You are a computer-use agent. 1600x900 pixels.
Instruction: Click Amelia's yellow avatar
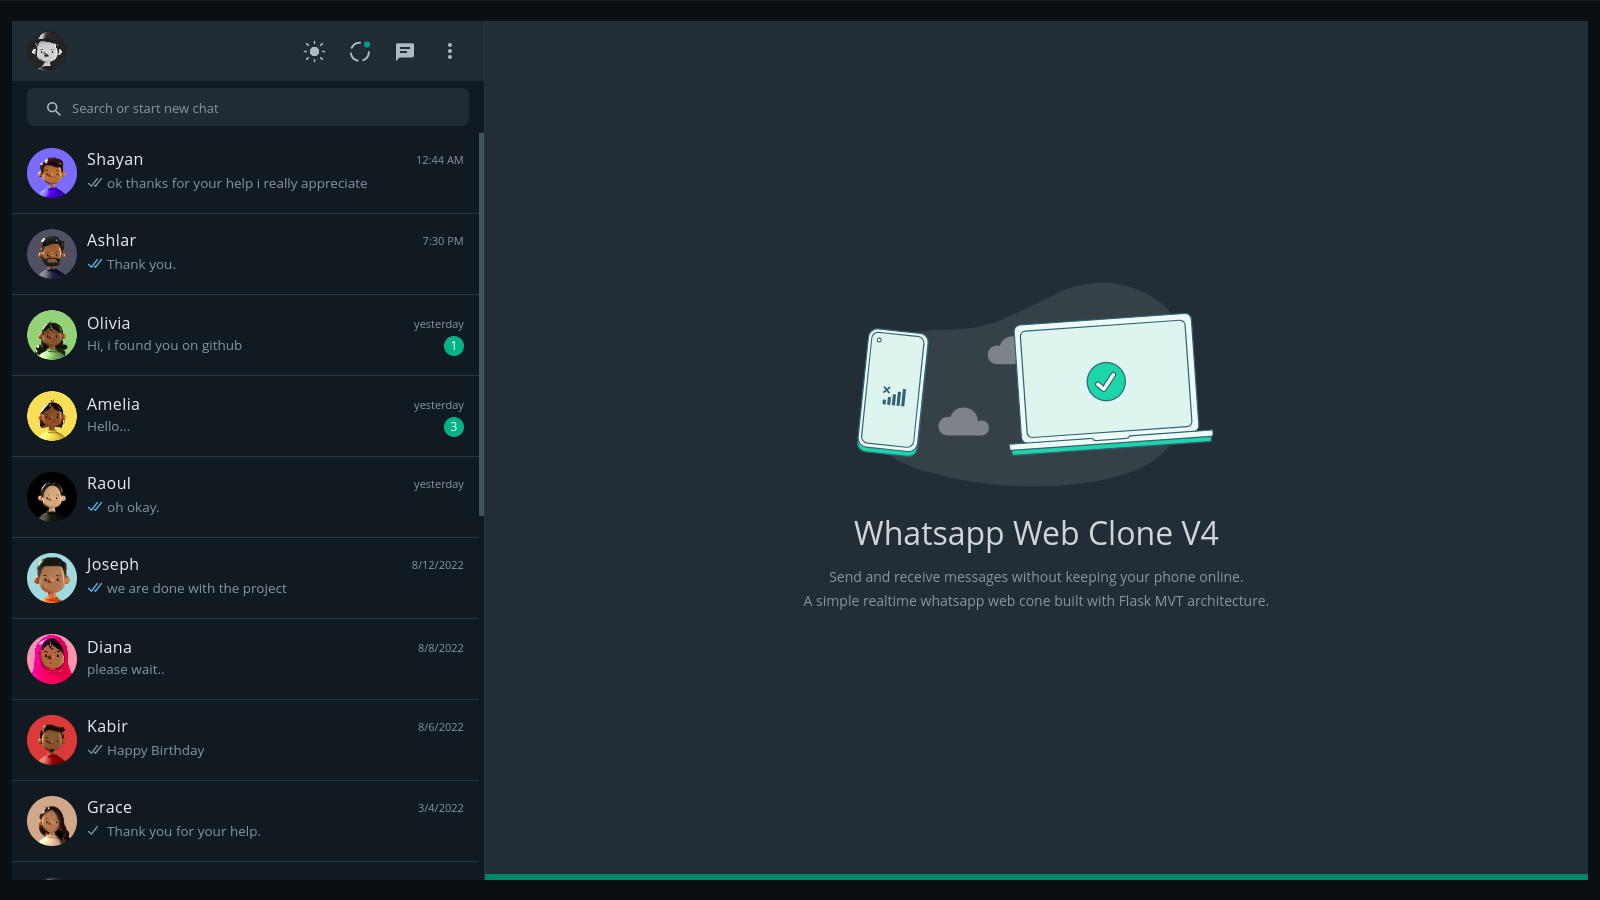(52, 416)
